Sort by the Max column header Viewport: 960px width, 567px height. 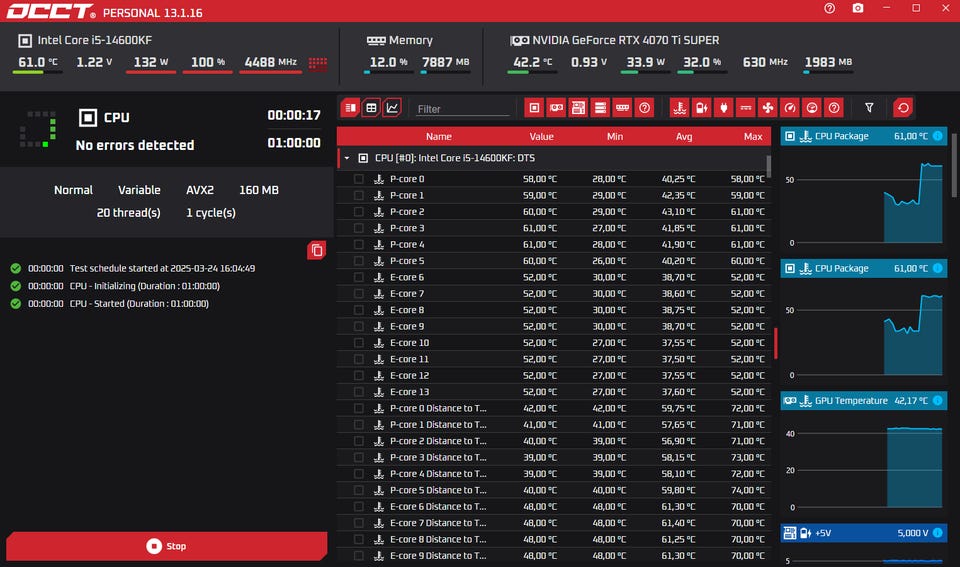click(x=753, y=137)
